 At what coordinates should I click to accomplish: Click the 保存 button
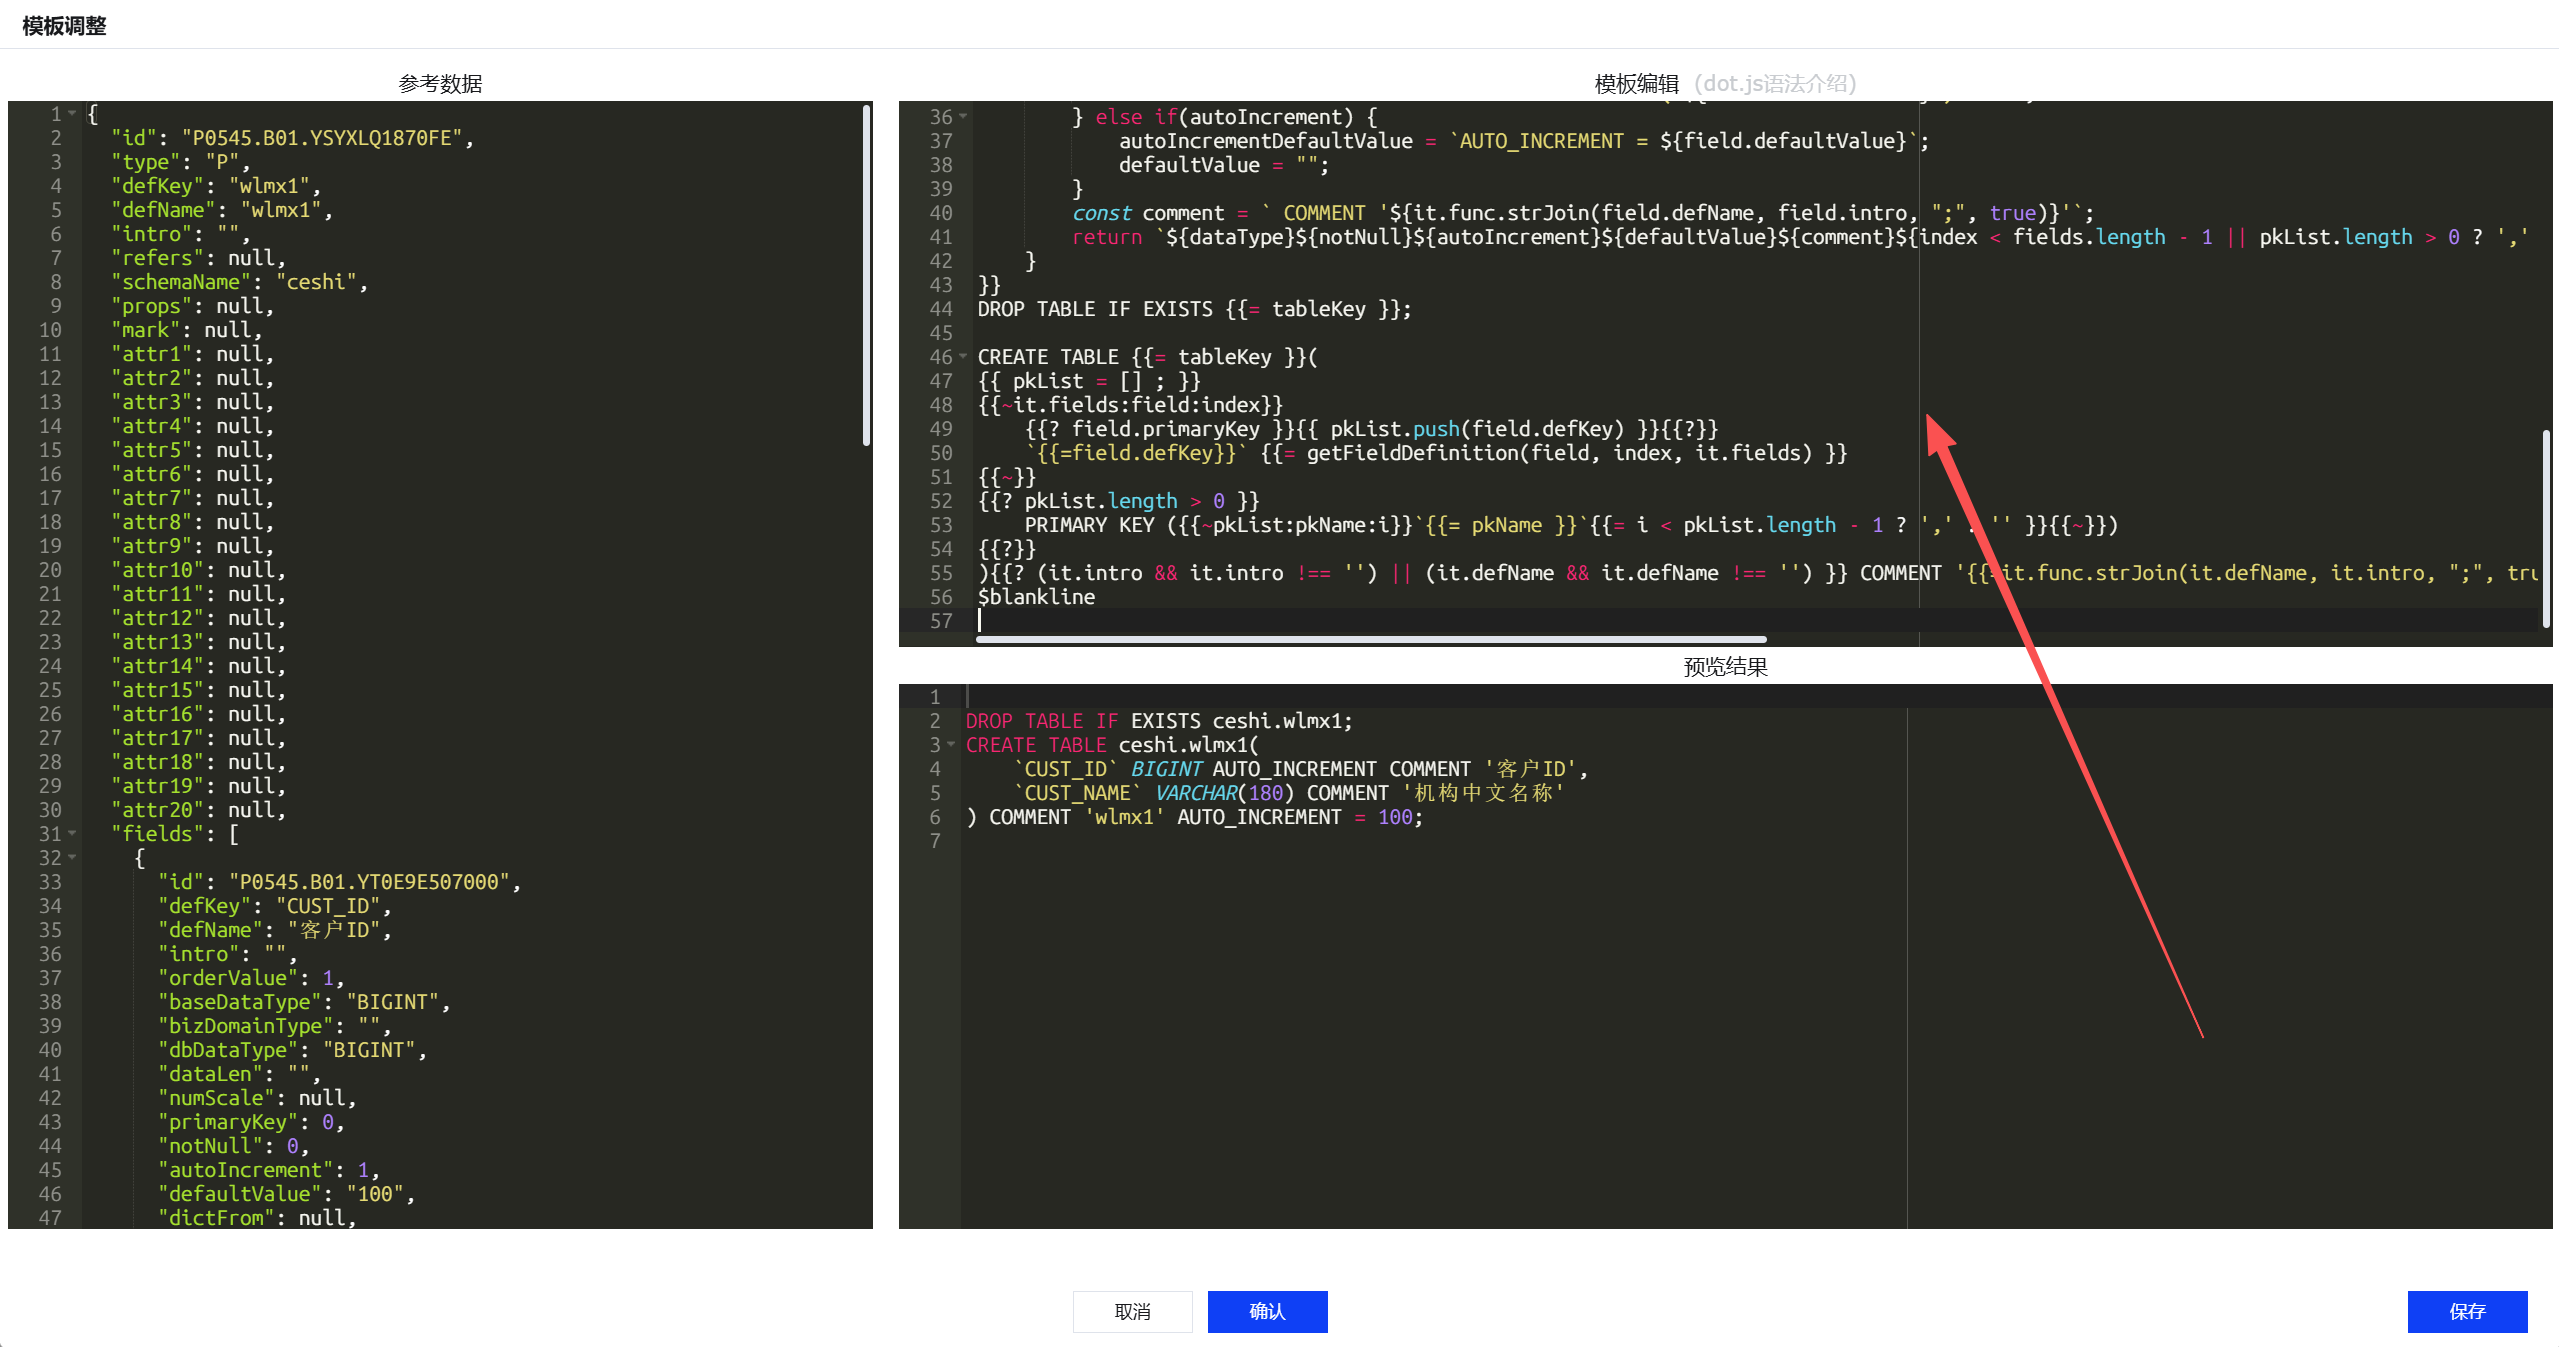[x=2466, y=1311]
